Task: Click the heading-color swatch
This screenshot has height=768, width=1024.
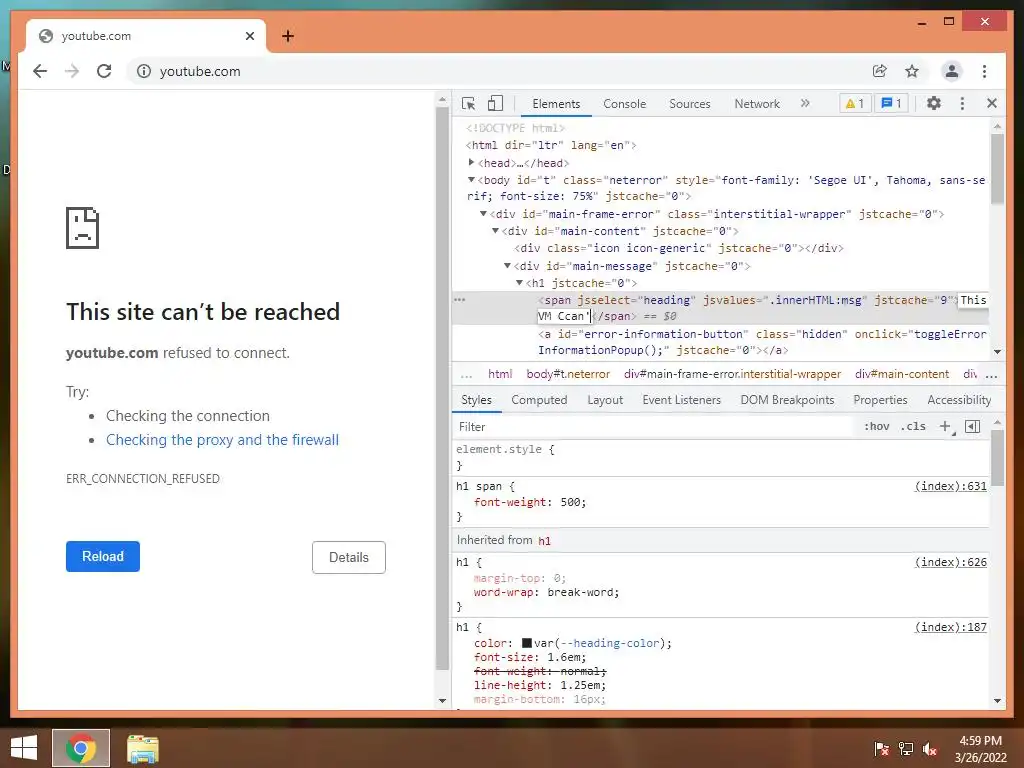Action: point(527,643)
